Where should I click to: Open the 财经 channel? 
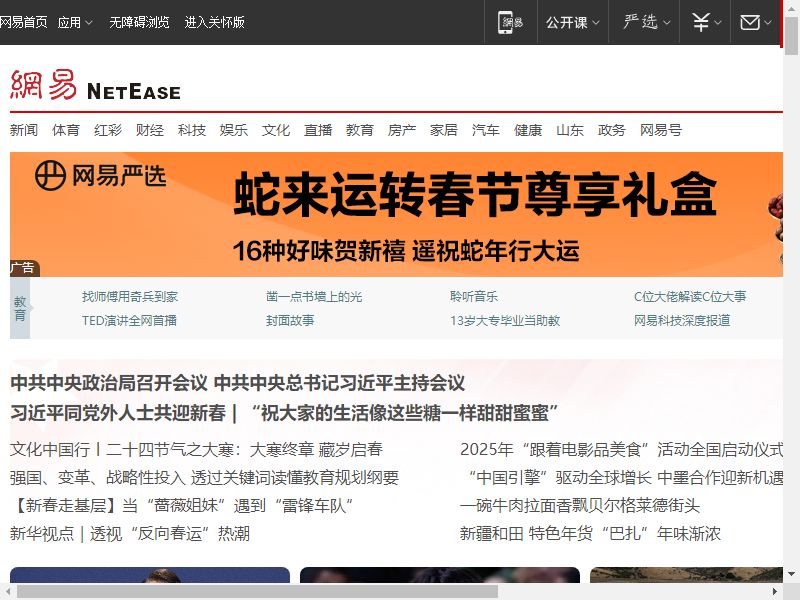click(x=149, y=130)
